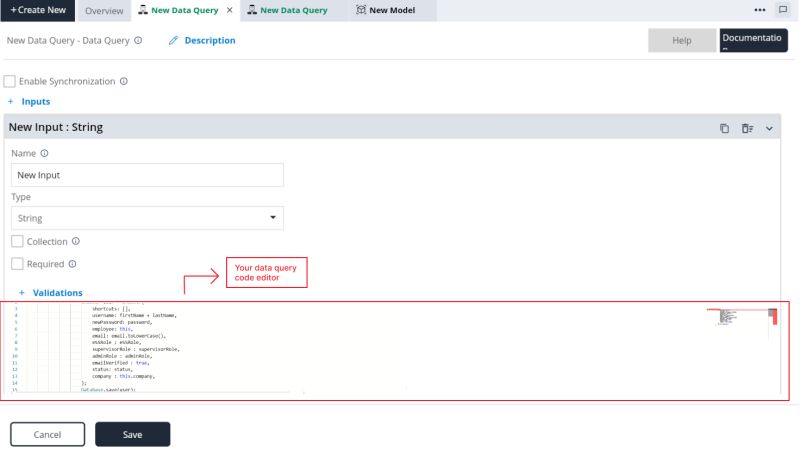Open the Description link
This screenshot has height=463, width=800.
point(210,40)
